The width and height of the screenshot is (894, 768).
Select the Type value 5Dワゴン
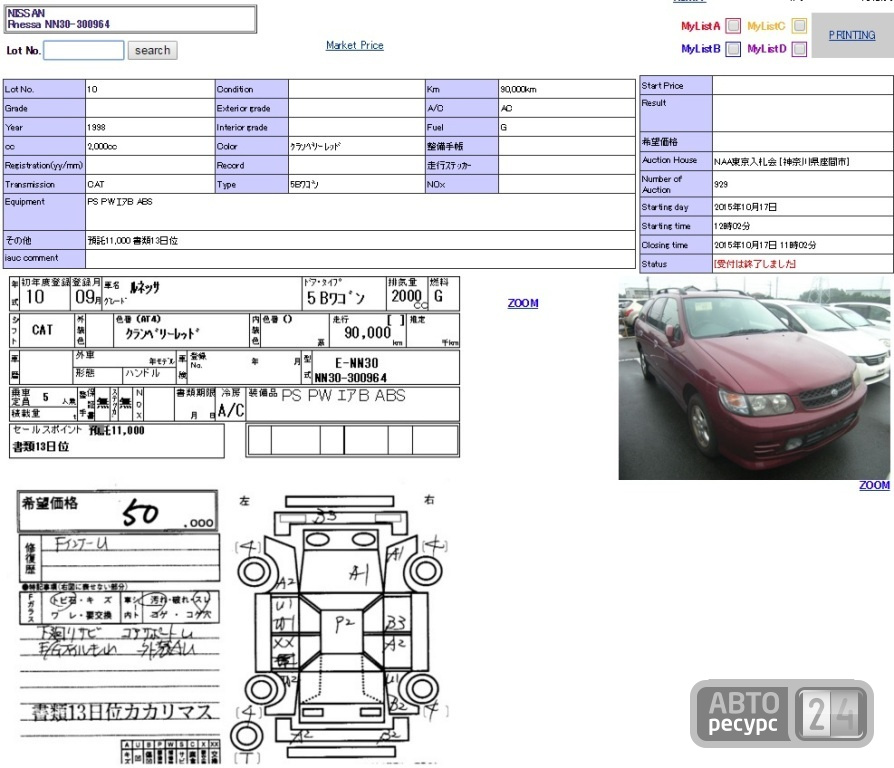coord(304,185)
